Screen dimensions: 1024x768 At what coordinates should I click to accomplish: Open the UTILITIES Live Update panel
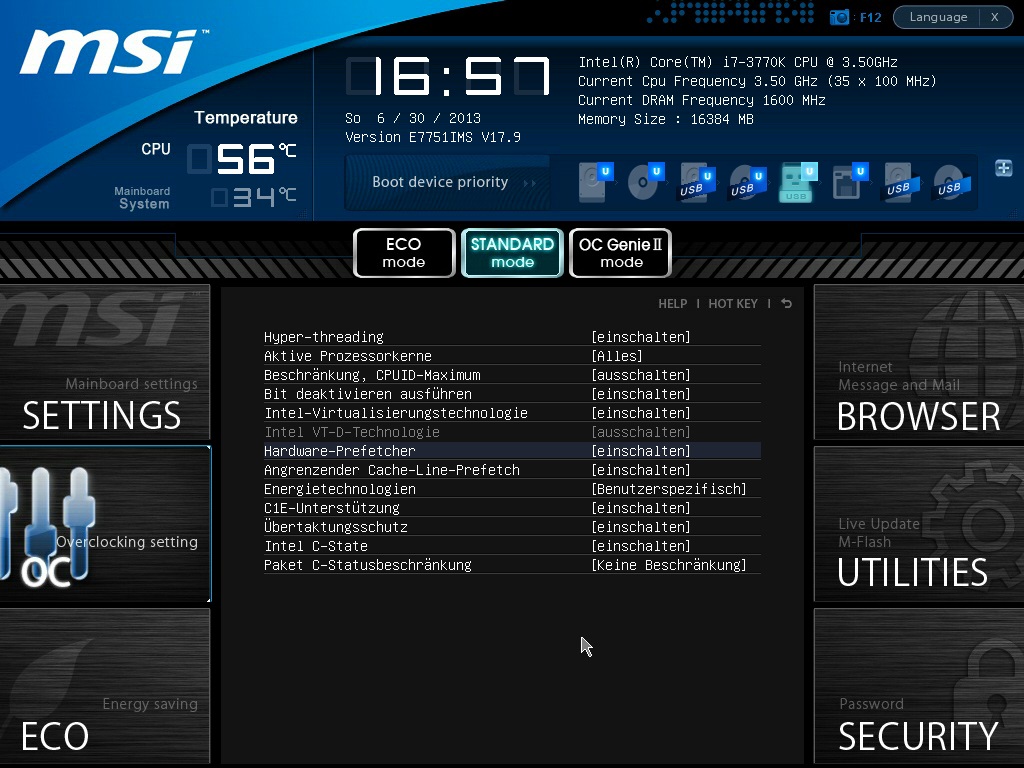pos(919,524)
